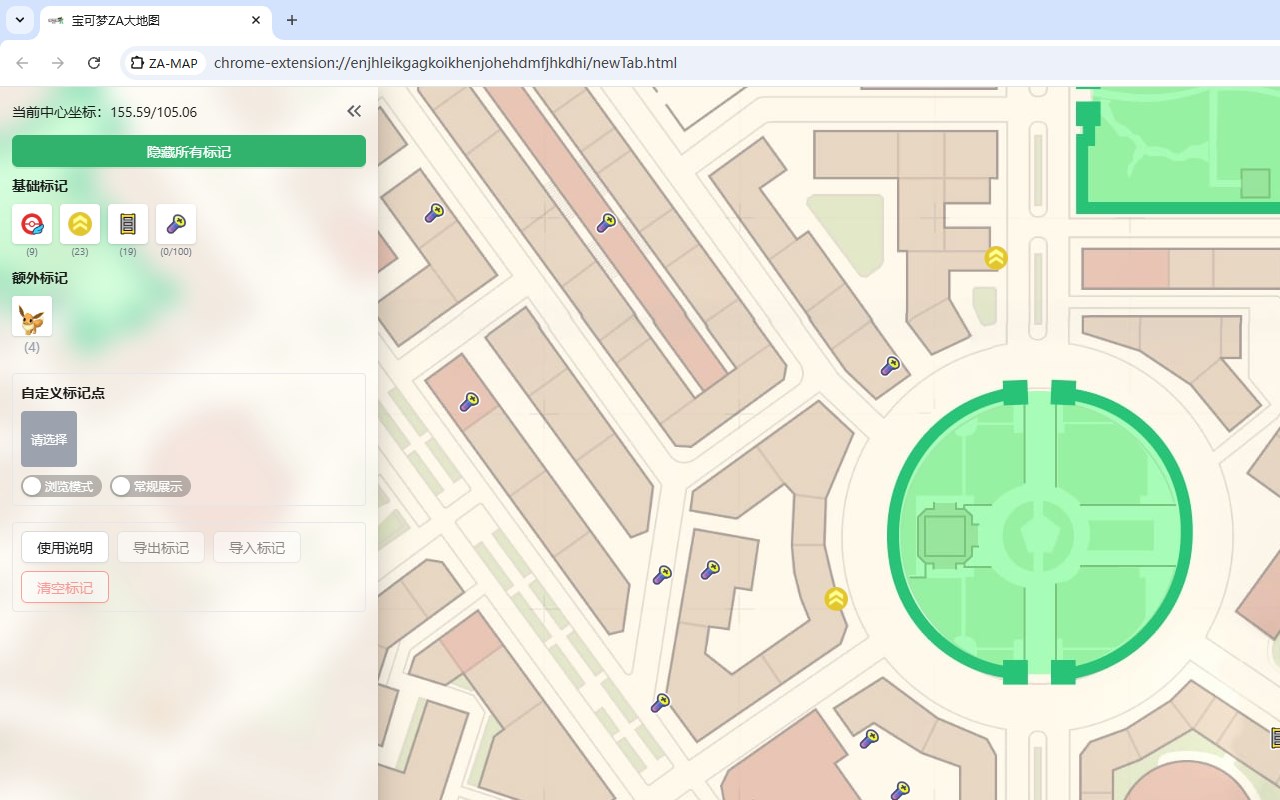Switch on the 常规展示 toggle
Screen dimensions: 1280x800
point(150,486)
